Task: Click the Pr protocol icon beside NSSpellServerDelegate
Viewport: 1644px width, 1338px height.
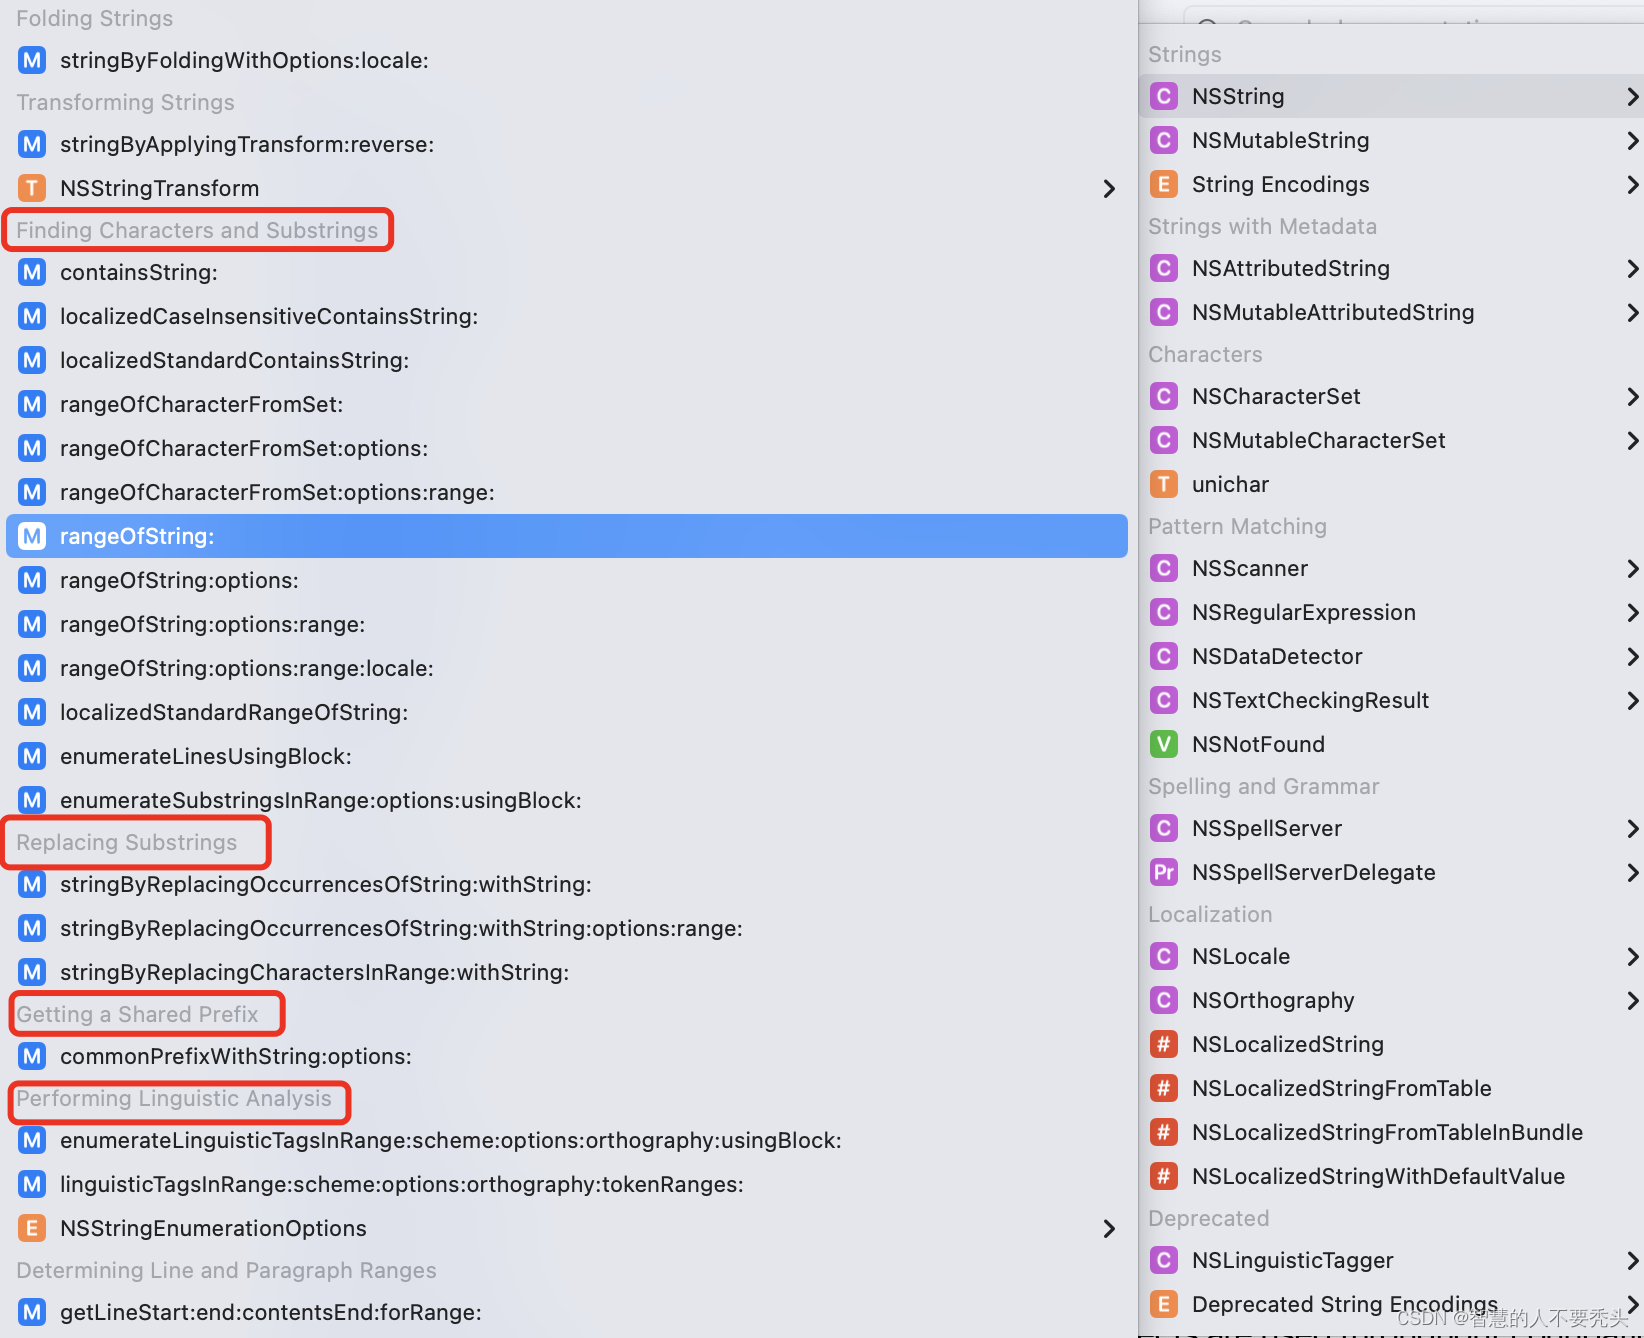Action: pyautogui.click(x=1163, y=872)
